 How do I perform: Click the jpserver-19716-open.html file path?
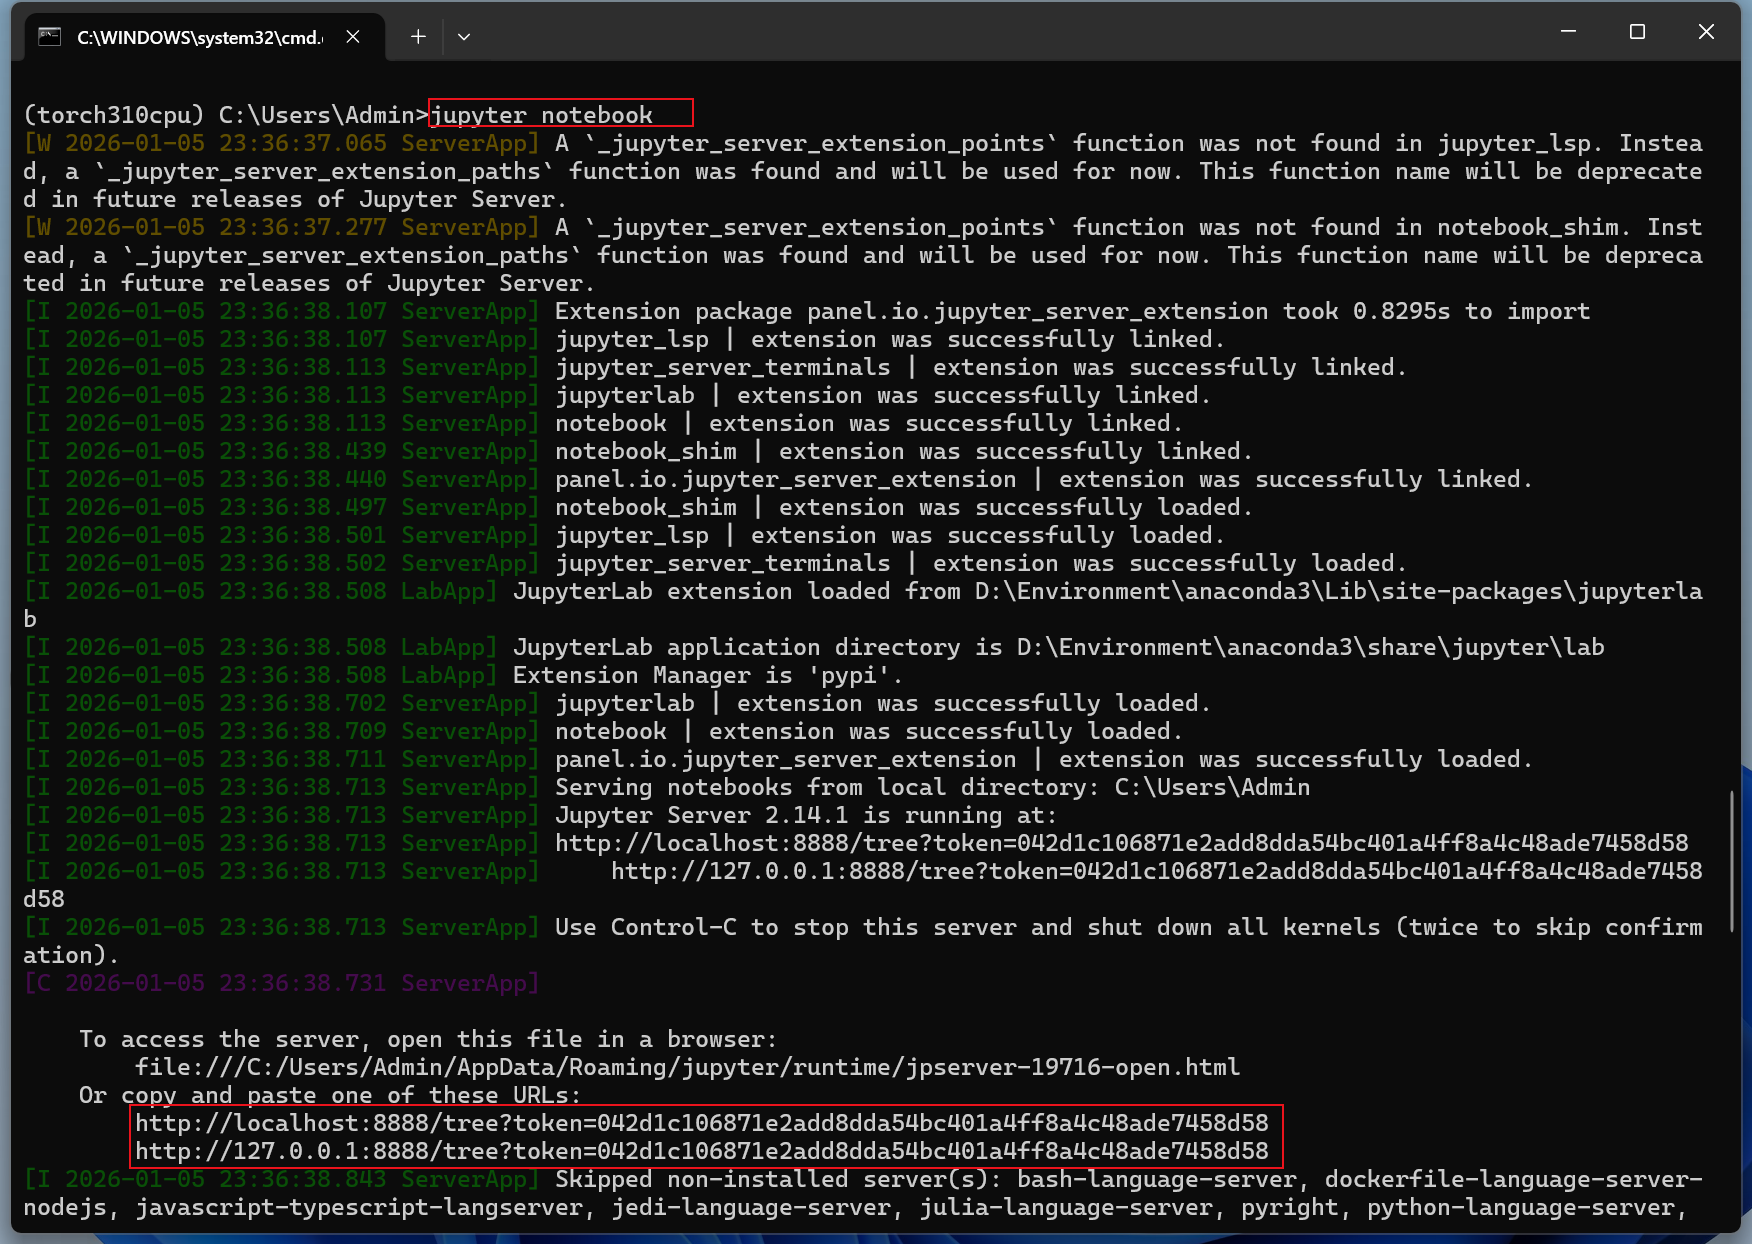click(x=688, y=1067)
